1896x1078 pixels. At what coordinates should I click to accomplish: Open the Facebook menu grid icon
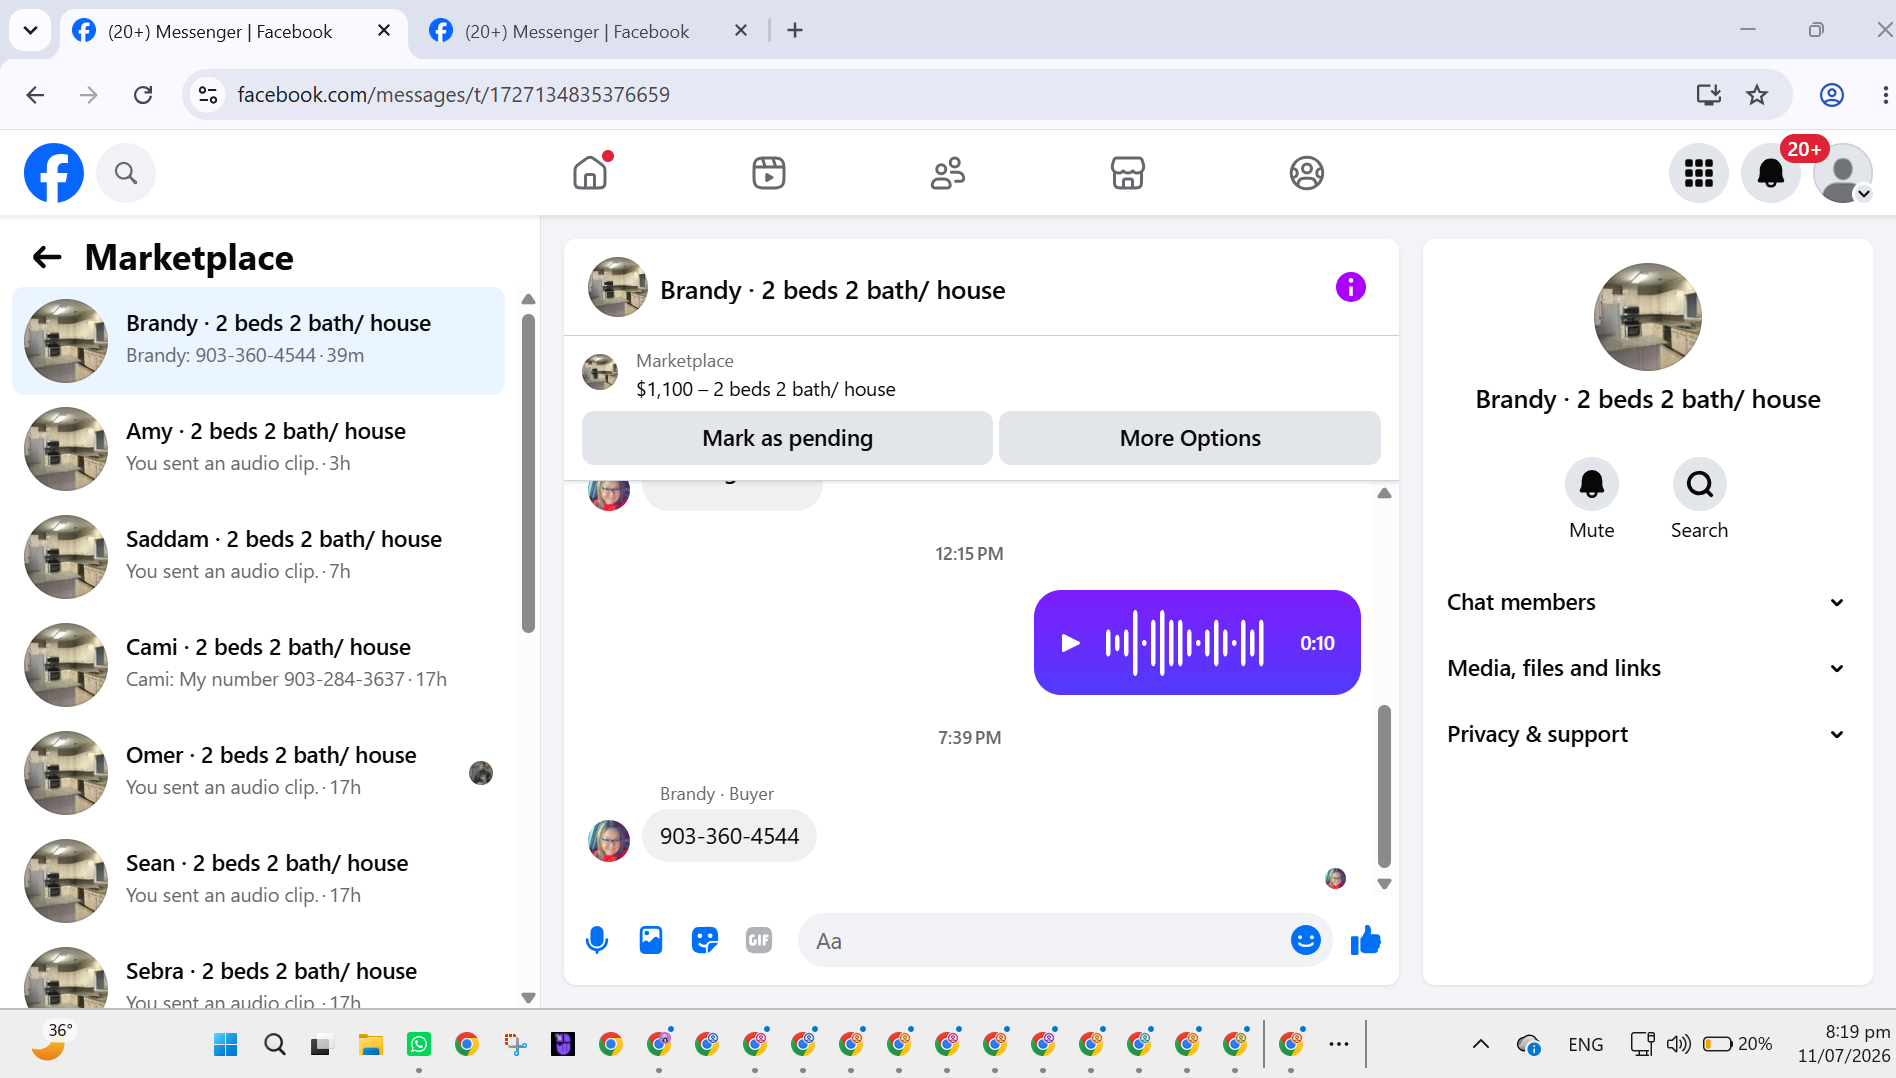tap(1699, 173)
